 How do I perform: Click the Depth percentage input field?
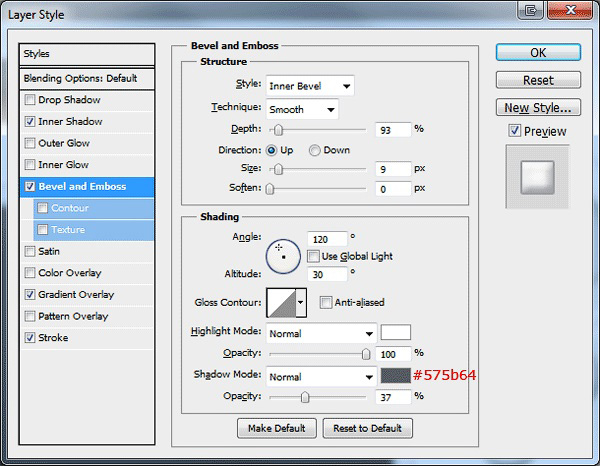click(393, 130)
